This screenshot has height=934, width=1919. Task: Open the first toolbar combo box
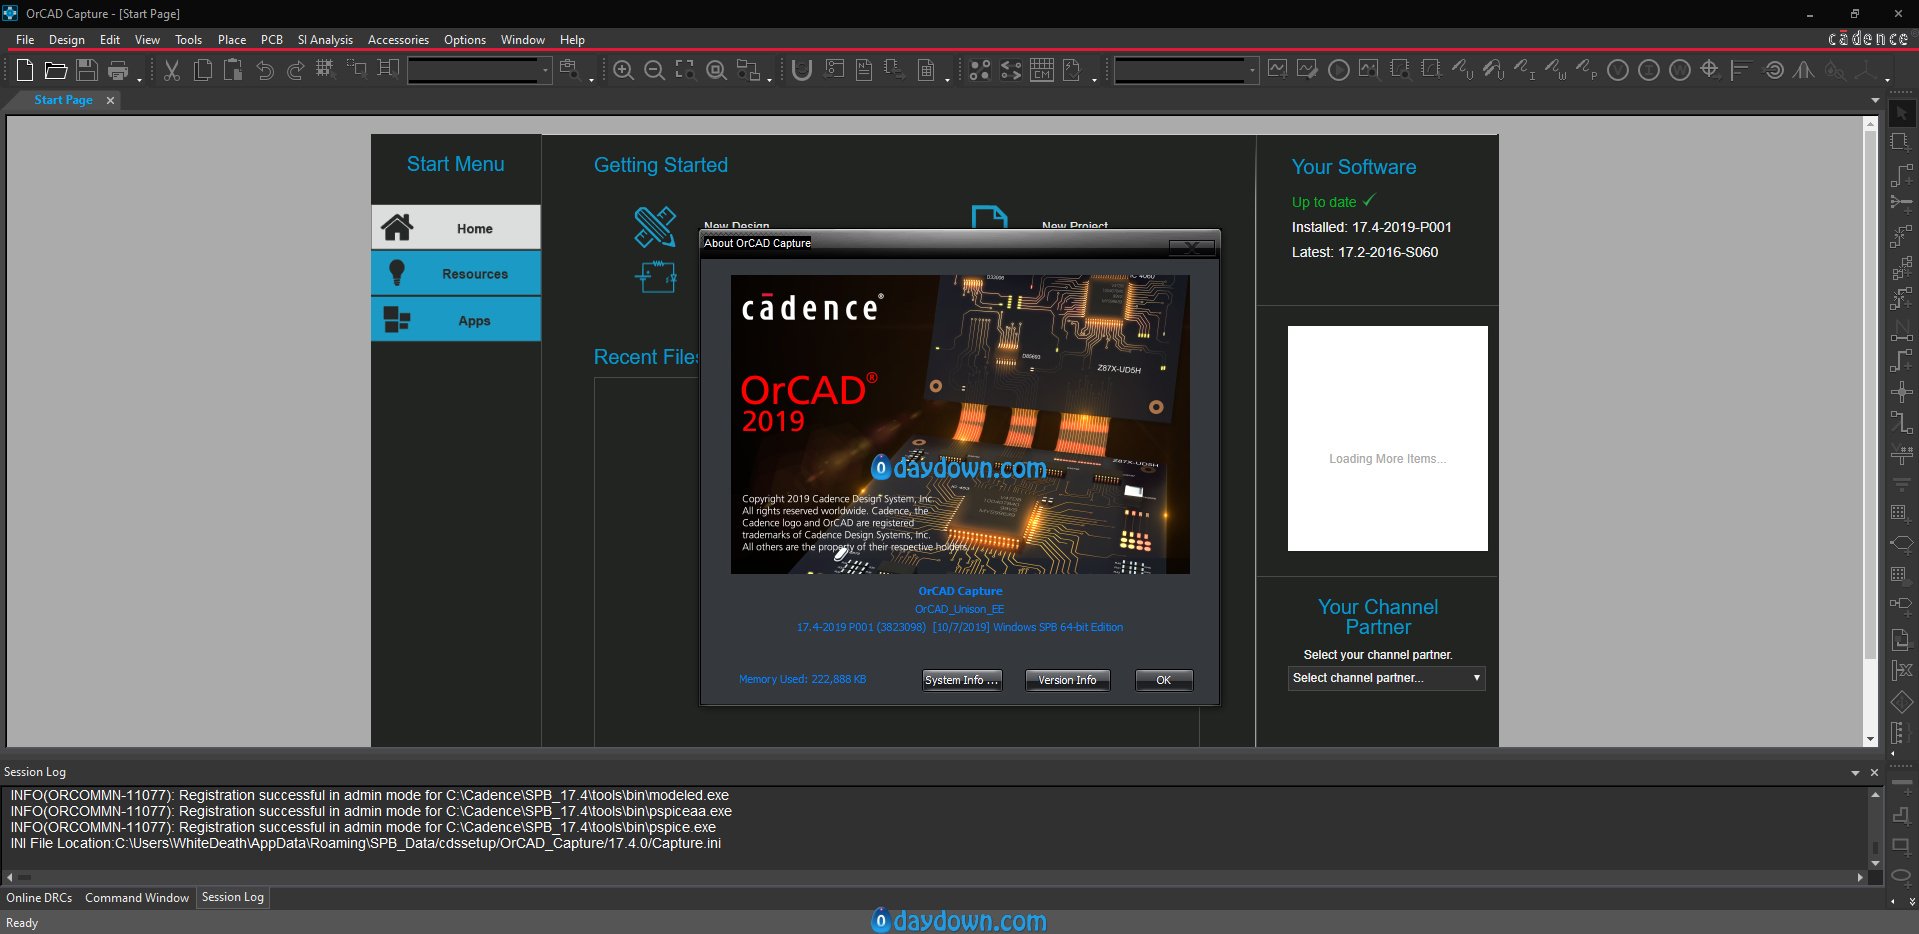click(479, 70)
